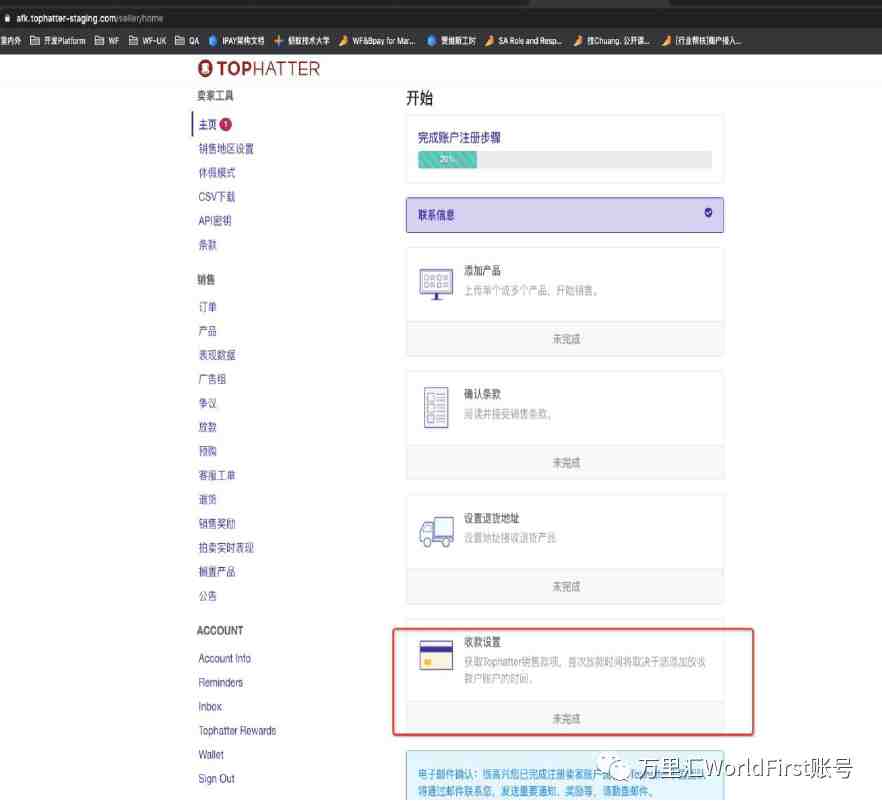
Task: Open 休假模式 in the sidebar
Action: [x=217, y=173]
